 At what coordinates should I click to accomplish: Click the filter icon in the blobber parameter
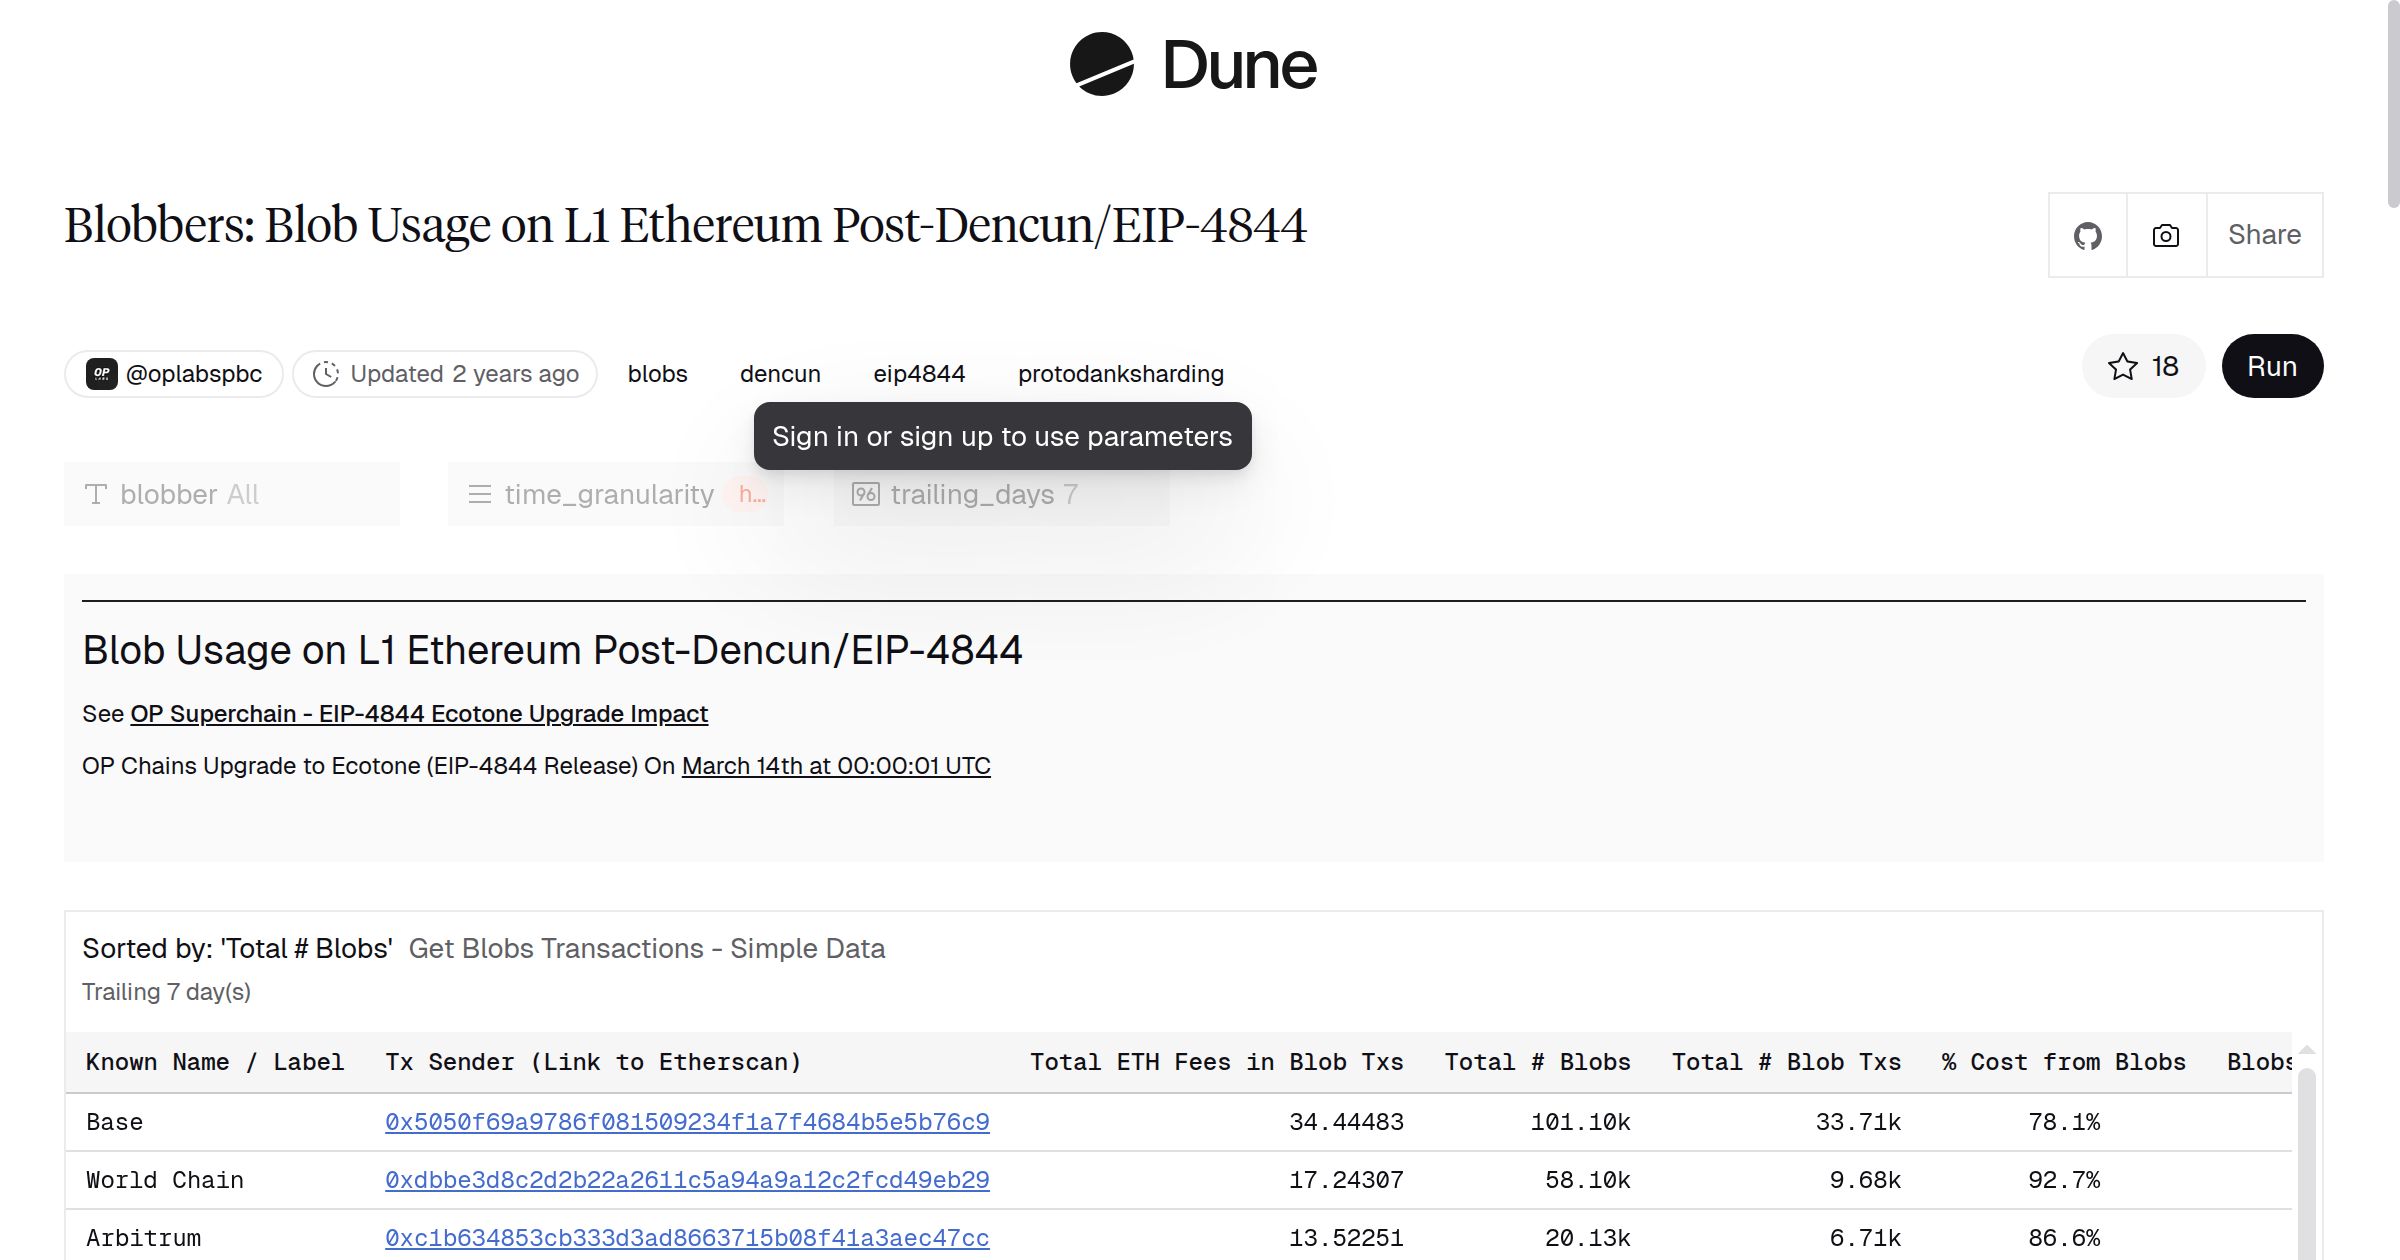(x=96, y=493)
